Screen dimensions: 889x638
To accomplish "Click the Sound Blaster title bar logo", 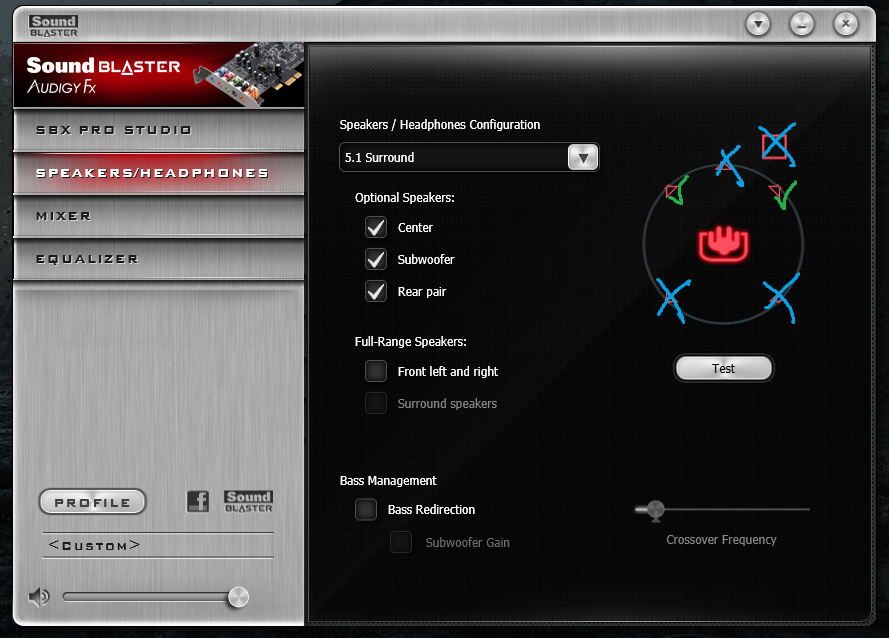I will 53,26.
